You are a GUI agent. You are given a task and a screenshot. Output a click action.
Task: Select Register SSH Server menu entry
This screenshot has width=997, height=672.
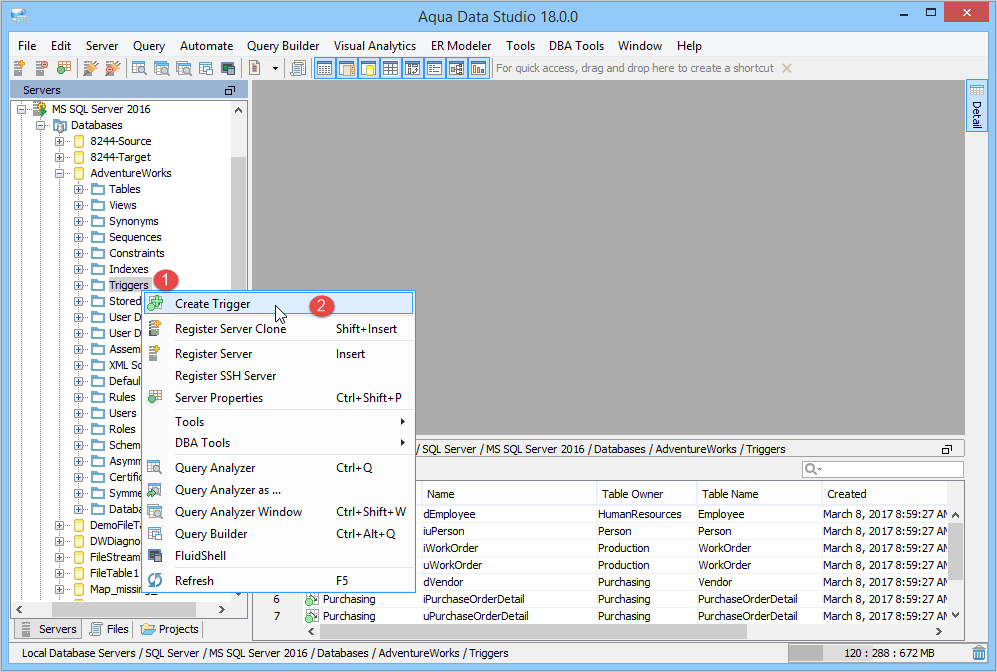click(x=279, y=376)
